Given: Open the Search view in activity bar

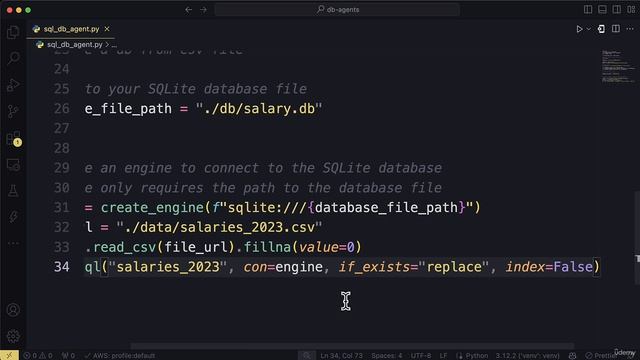Looking at the screenshot, I should click(x=13, y=58).
